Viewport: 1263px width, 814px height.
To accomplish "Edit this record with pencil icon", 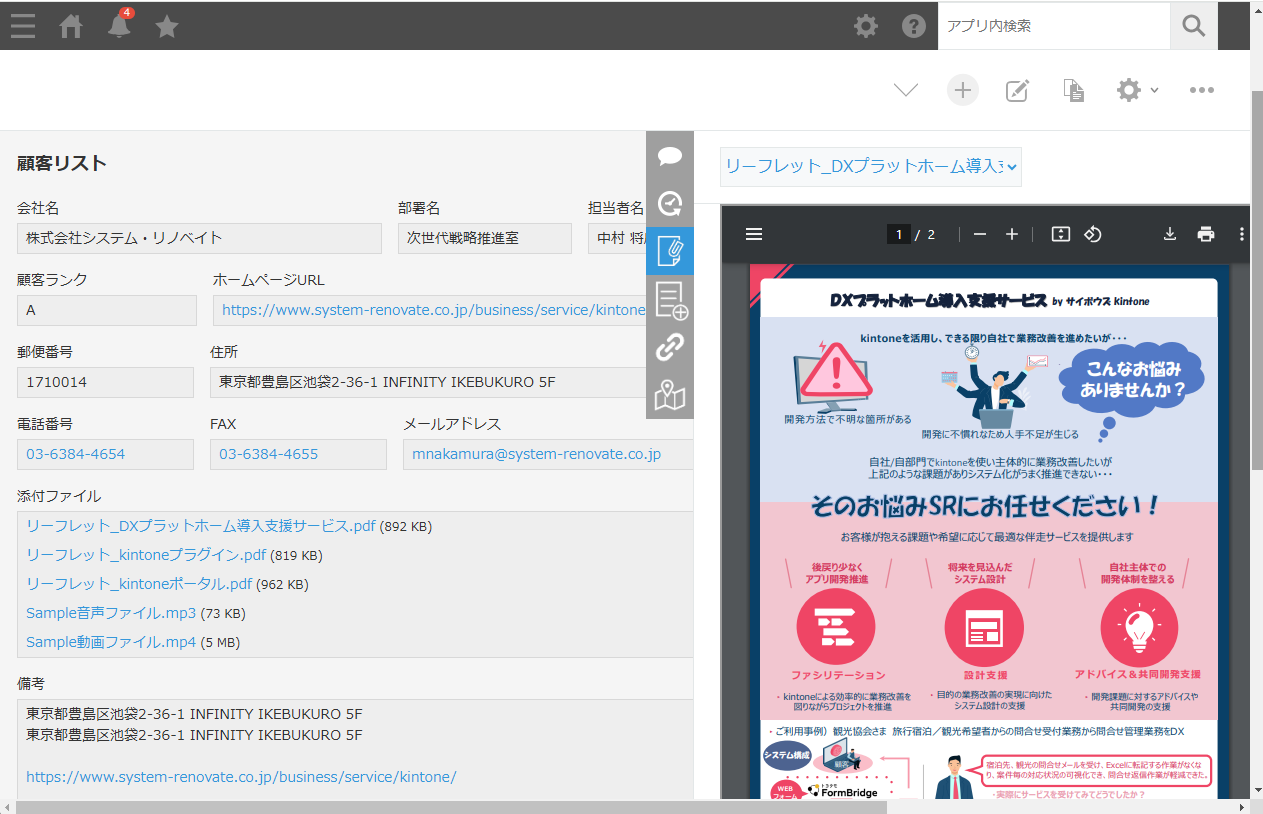I will click(x=1017, y=91).
